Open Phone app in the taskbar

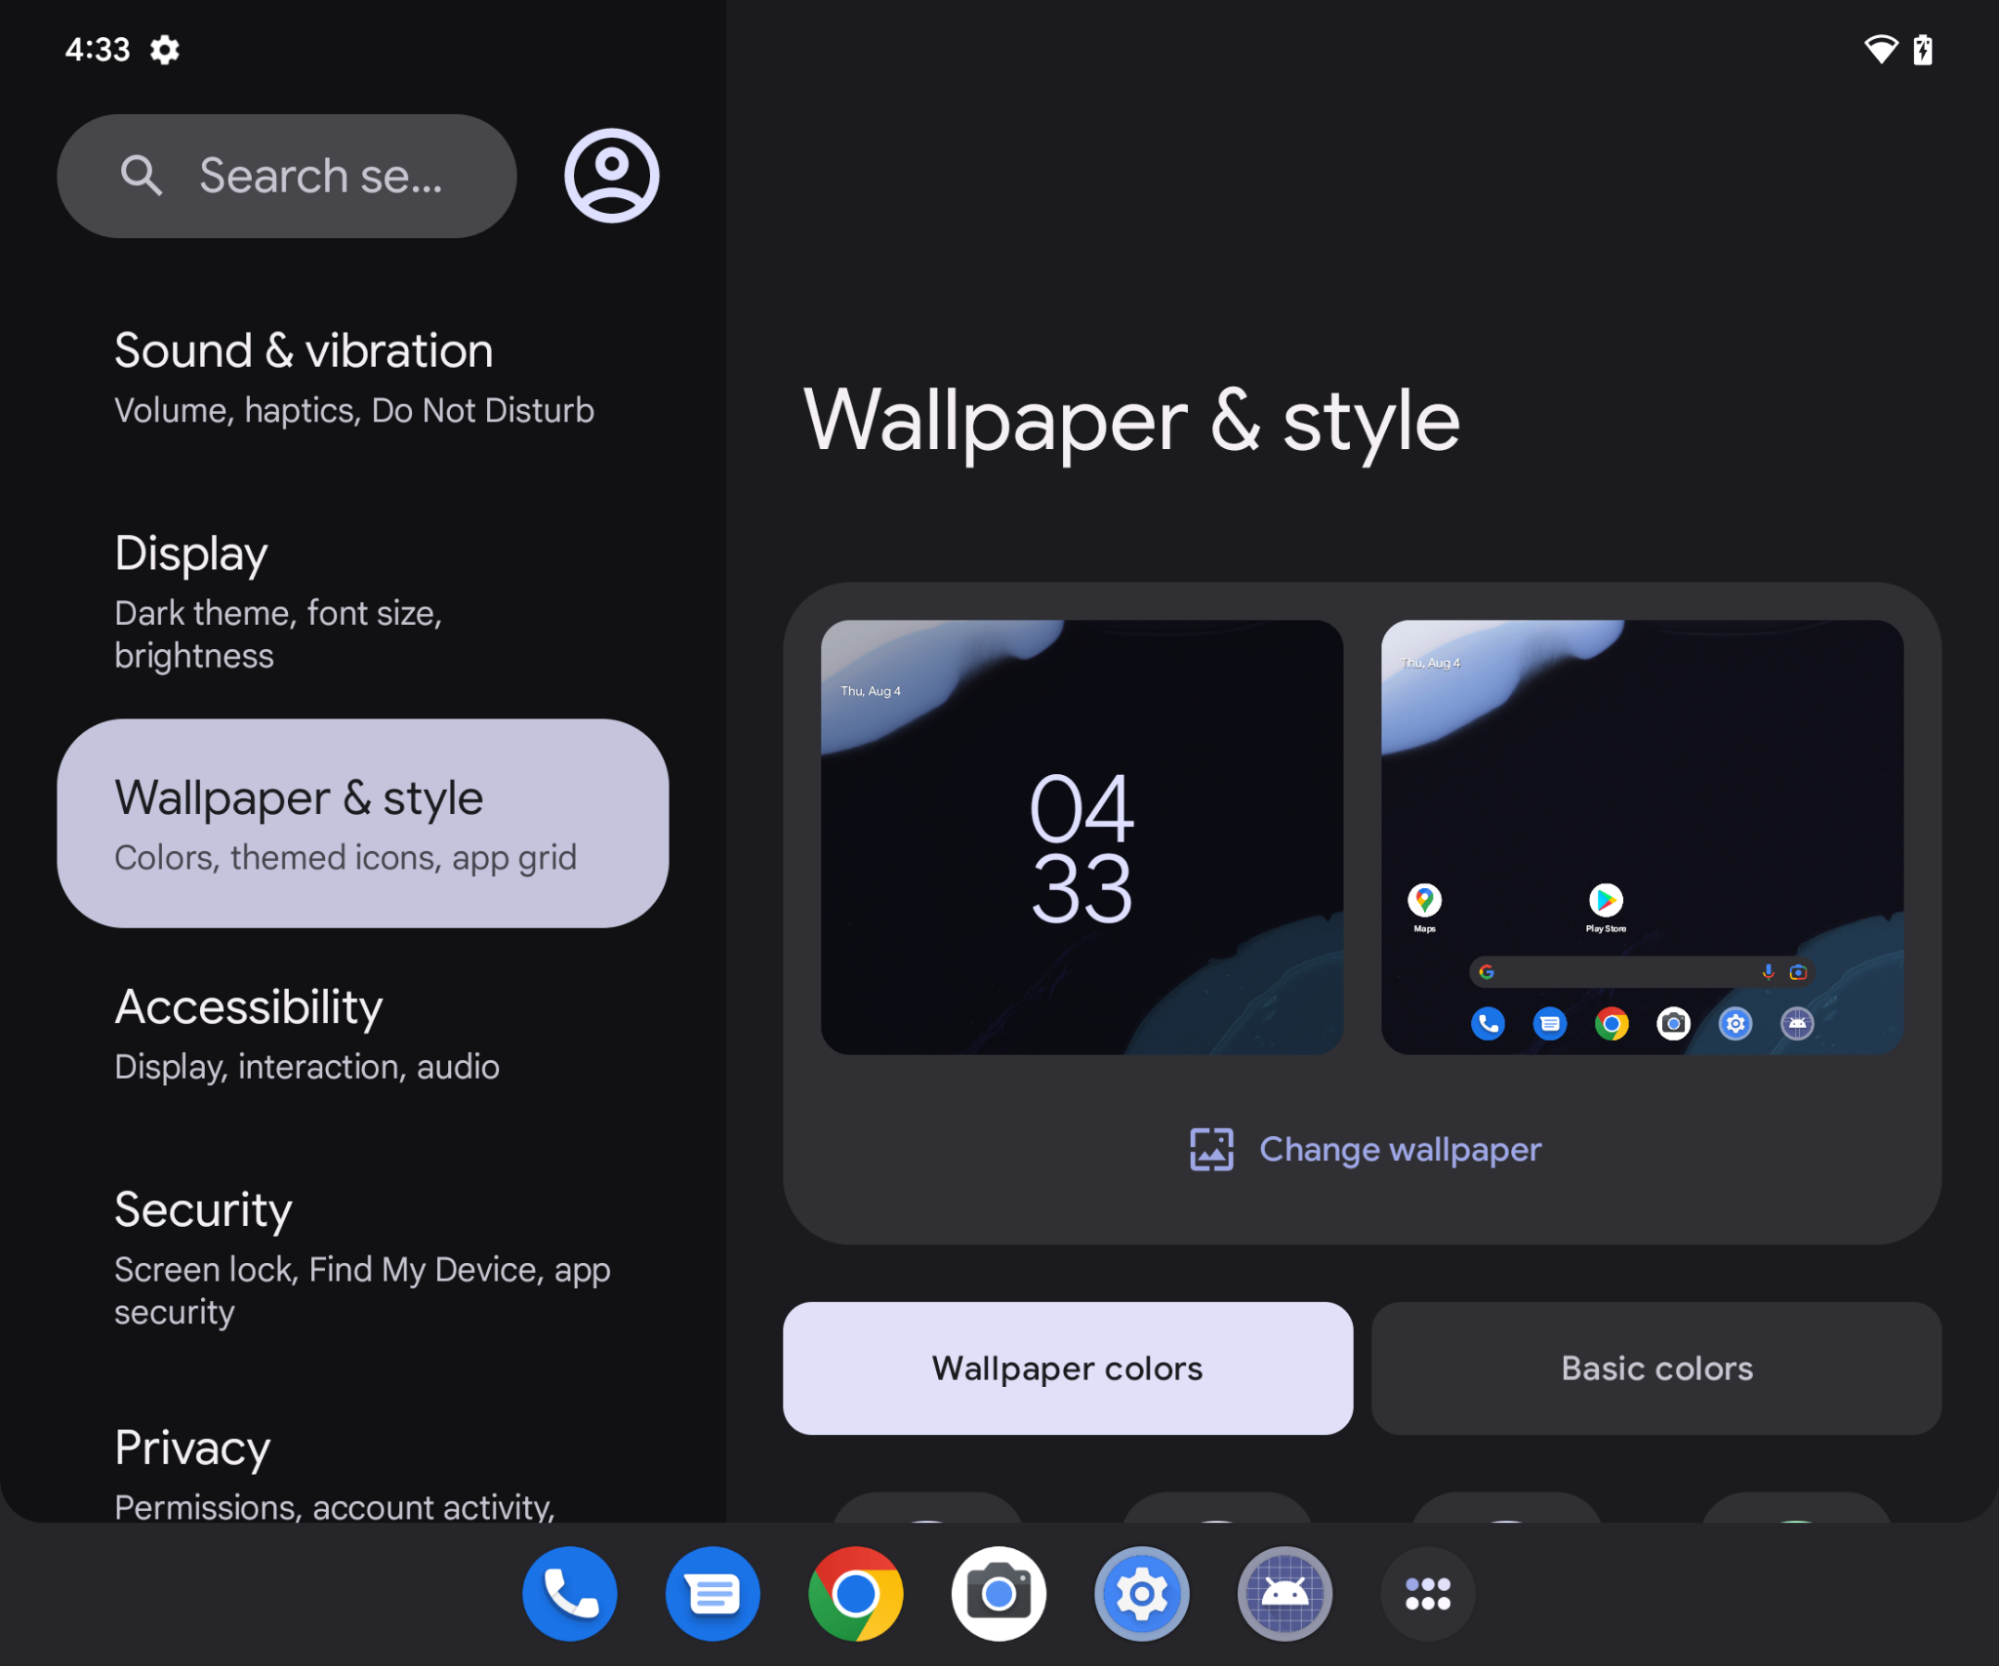coord(569,1593)
